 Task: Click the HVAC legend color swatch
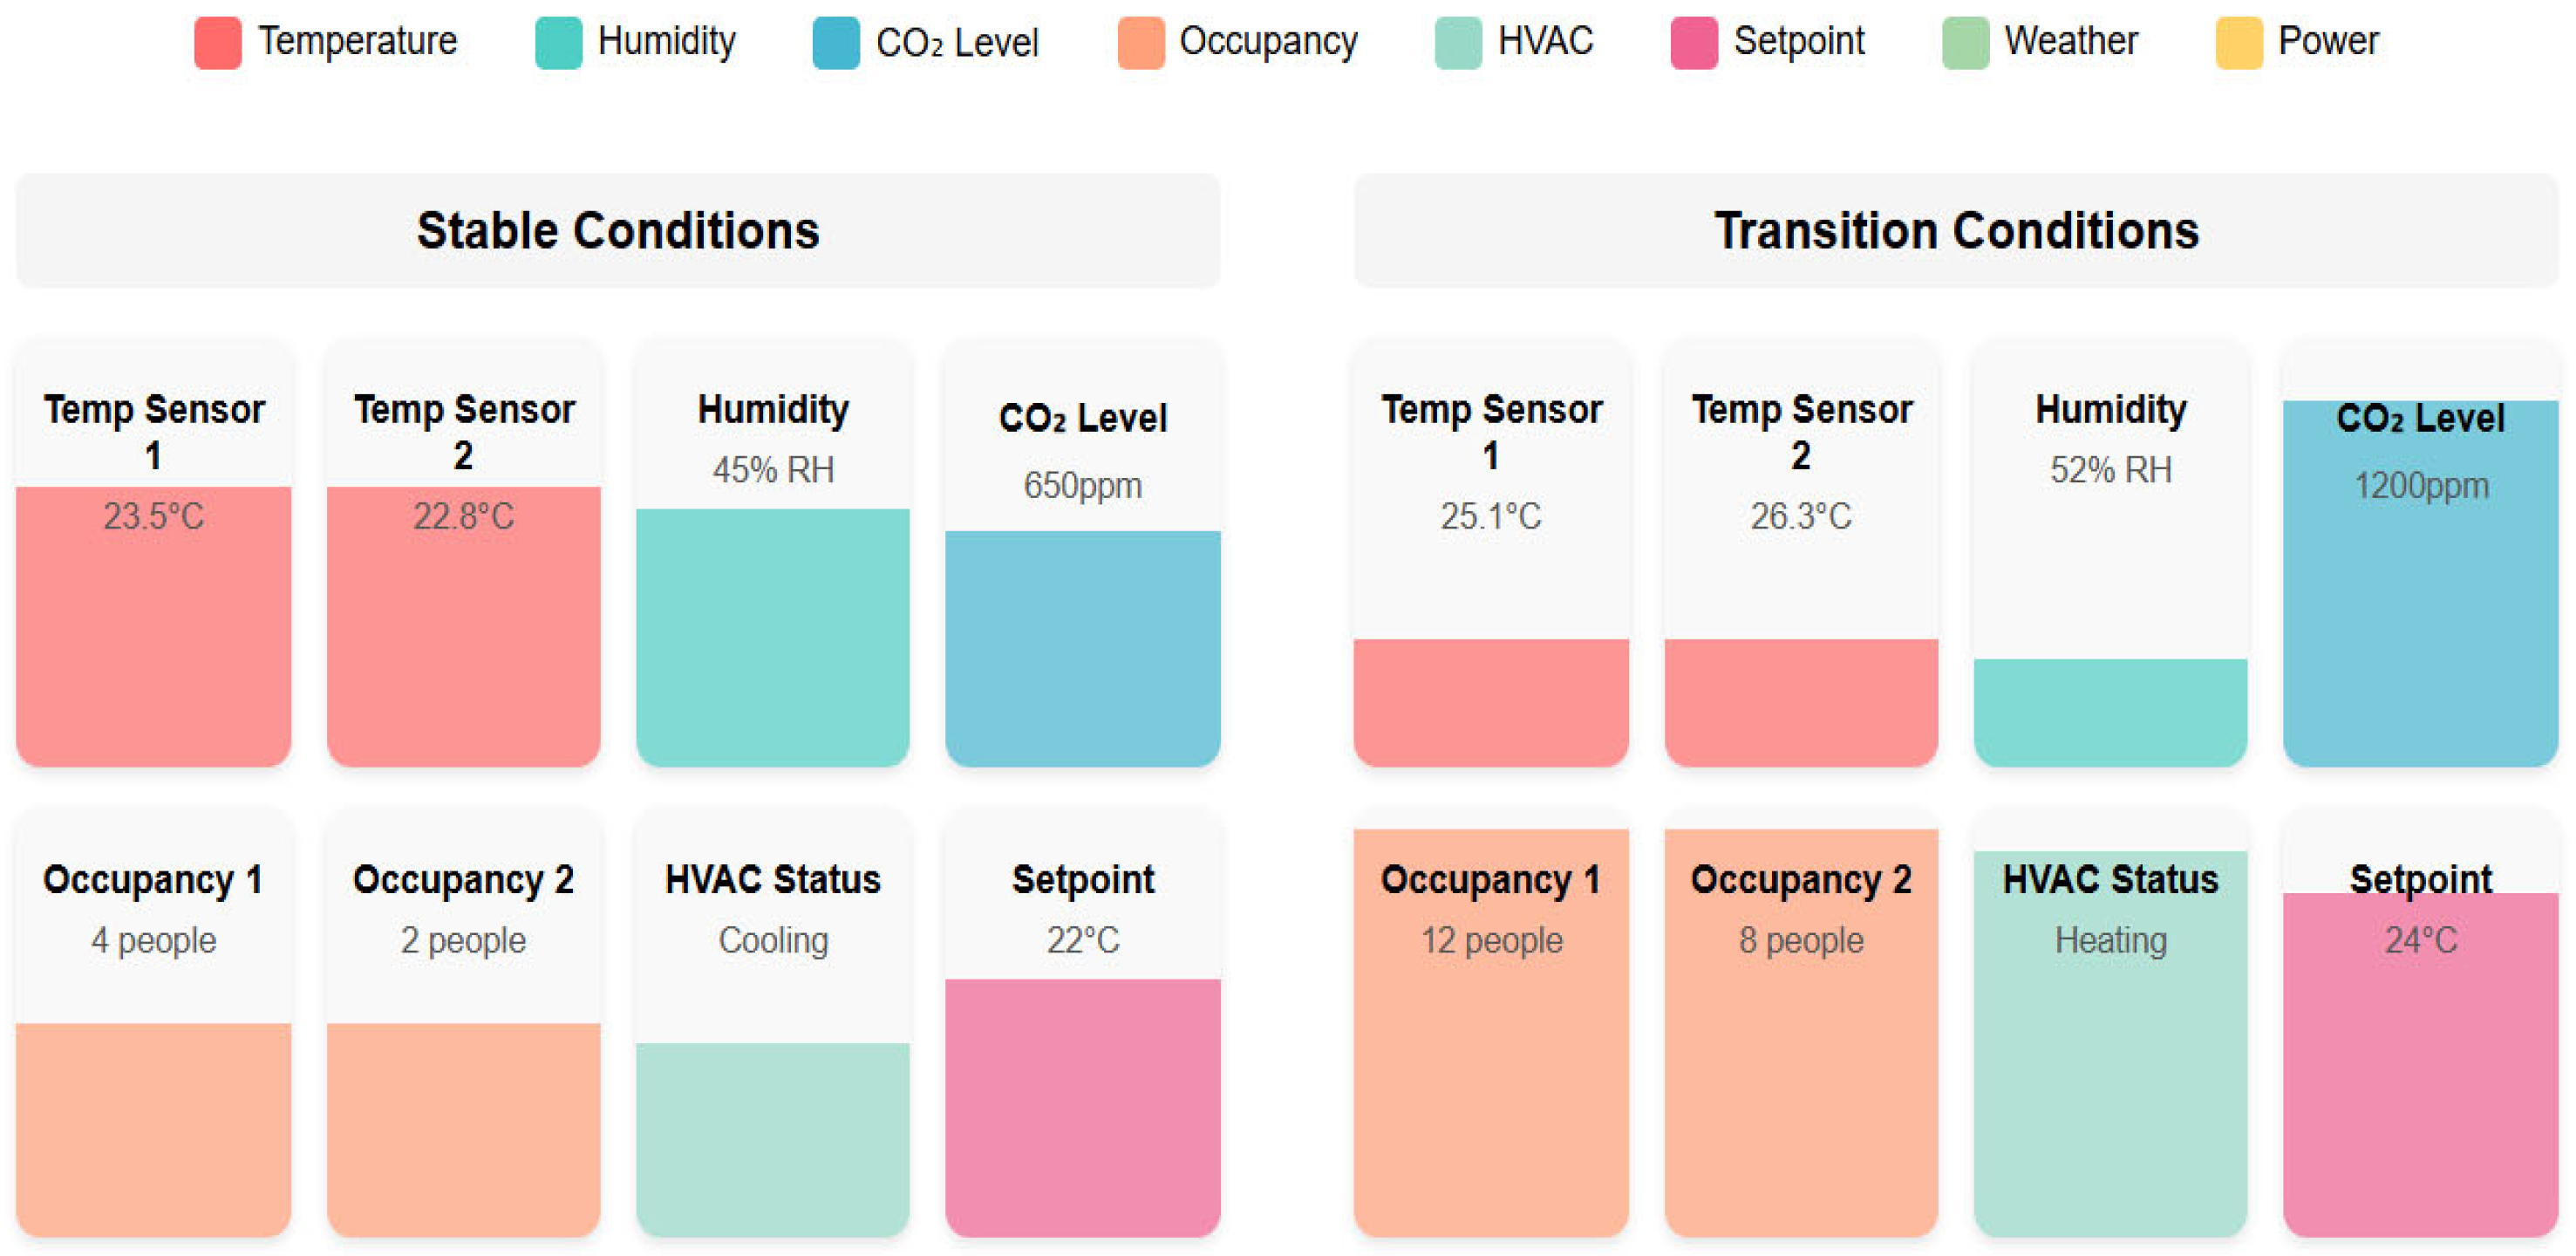[1457, 43]
